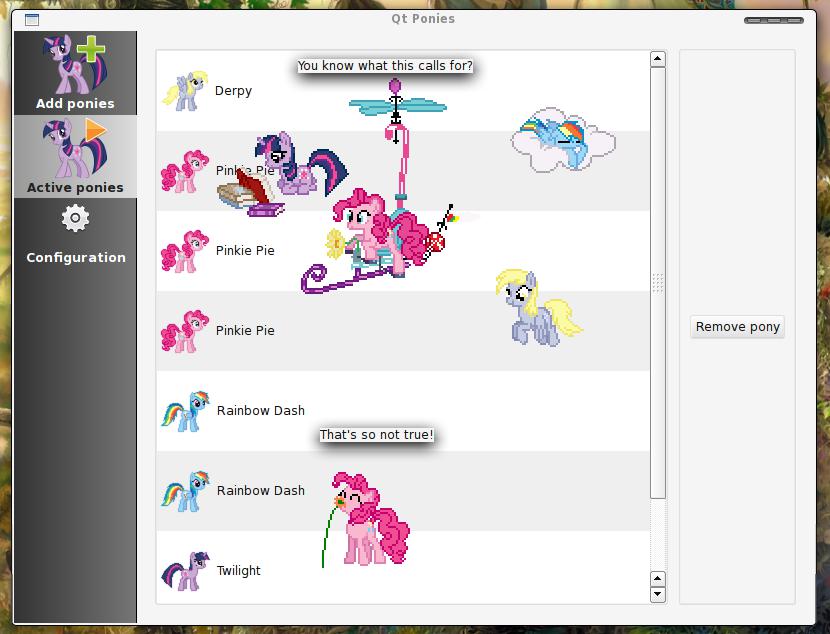Select the Derpy list thumbnail icon
Screen dimensions: 830x634
pyautogui.click(x=185, y=91)
